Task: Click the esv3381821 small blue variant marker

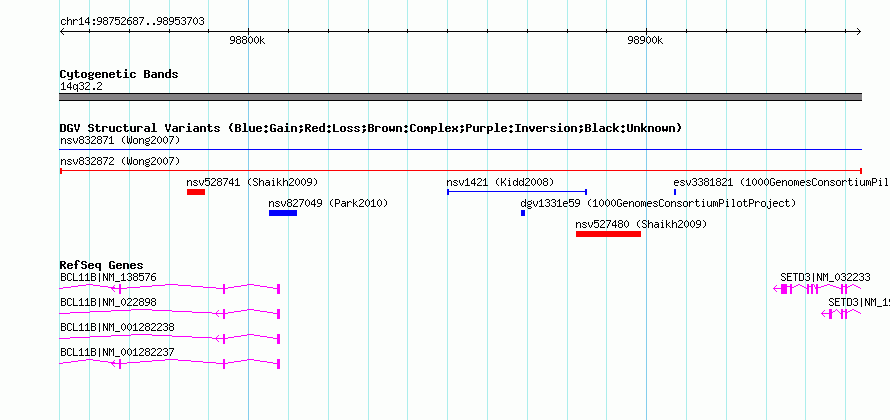Action: pyautogui.click(x=675, y=192)
